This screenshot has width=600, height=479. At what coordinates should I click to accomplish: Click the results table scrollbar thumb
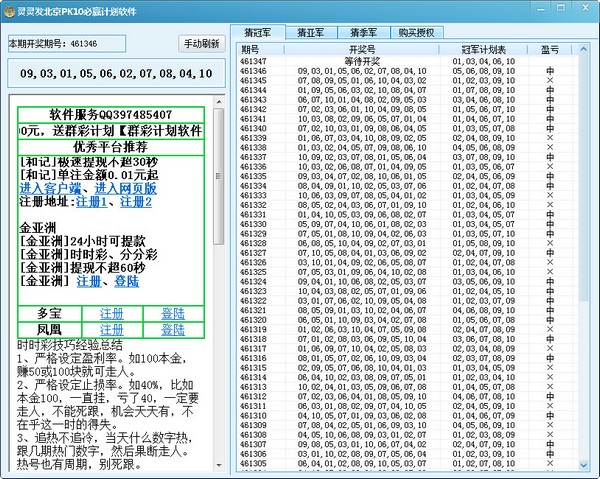[x=583, y=178]
